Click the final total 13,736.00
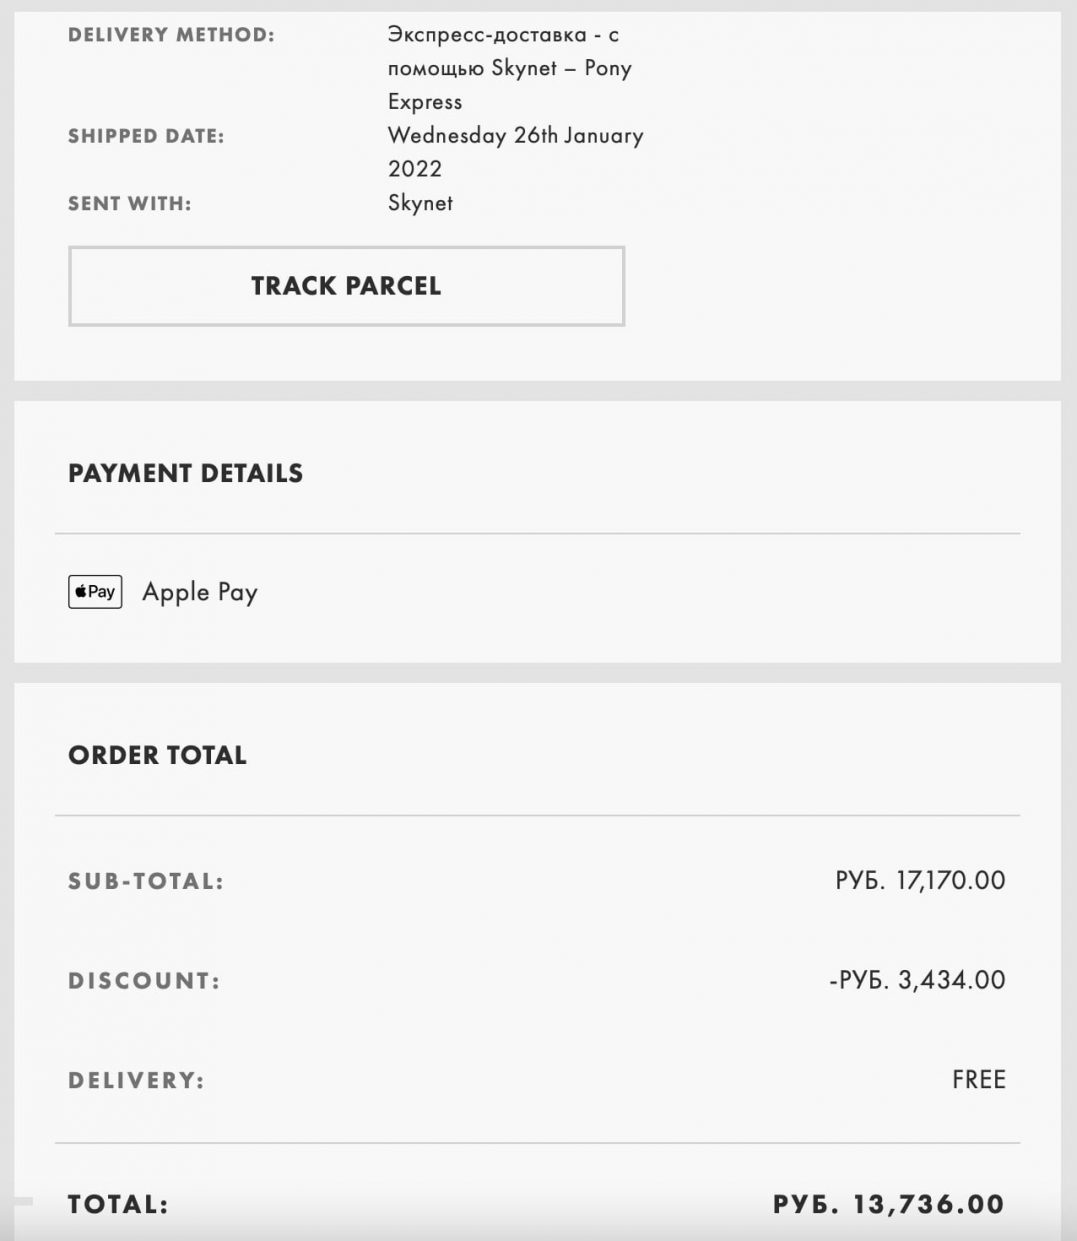The width and height of the screenshot is (1077, 1241). point(888,1204)
